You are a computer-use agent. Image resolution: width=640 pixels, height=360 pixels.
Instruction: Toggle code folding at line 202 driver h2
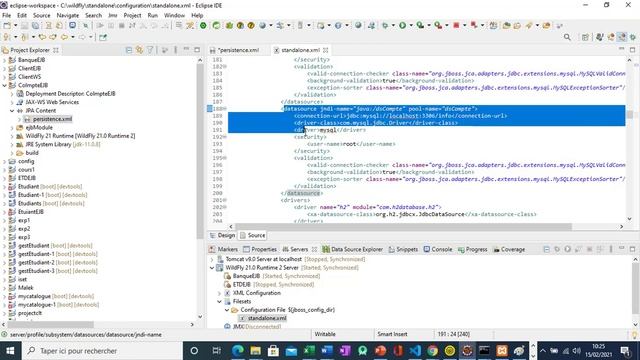(x=224, y=207)
